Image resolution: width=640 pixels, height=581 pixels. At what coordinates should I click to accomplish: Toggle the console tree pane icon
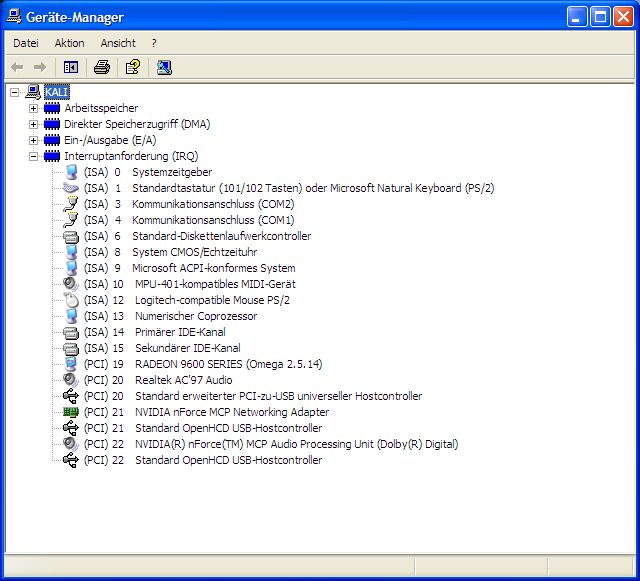71,67
